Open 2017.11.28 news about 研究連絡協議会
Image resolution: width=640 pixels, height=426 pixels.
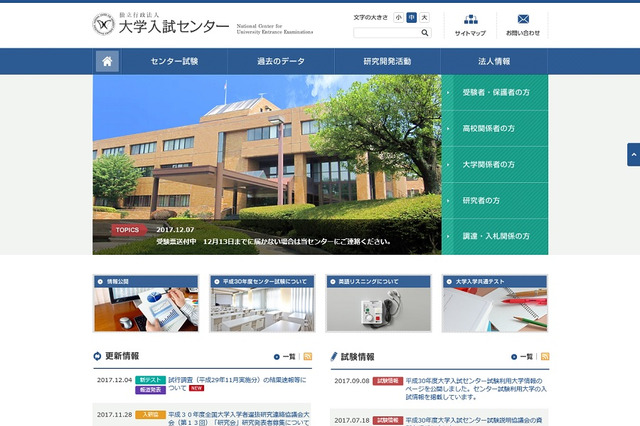tap(239, 418)
